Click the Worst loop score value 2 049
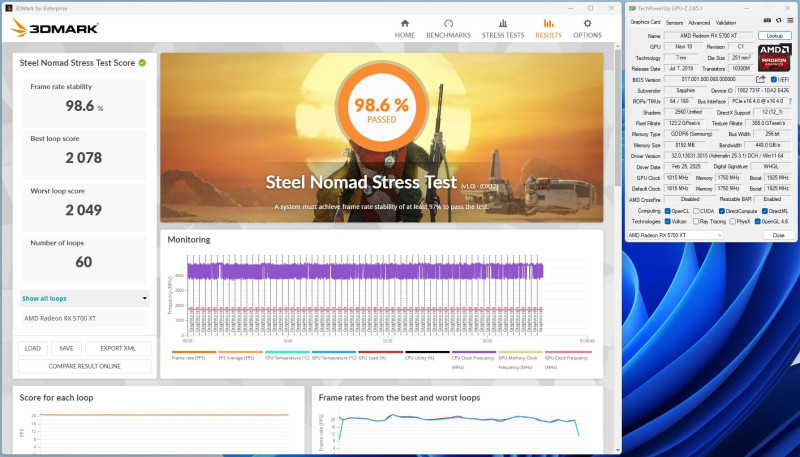The height and width of the screenshot is (457, 800). [84, 210]
